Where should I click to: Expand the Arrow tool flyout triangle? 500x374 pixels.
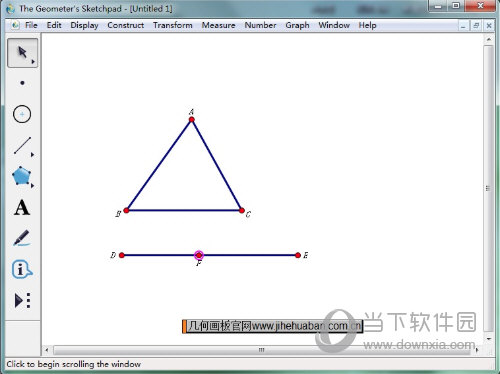click(33, 62)
